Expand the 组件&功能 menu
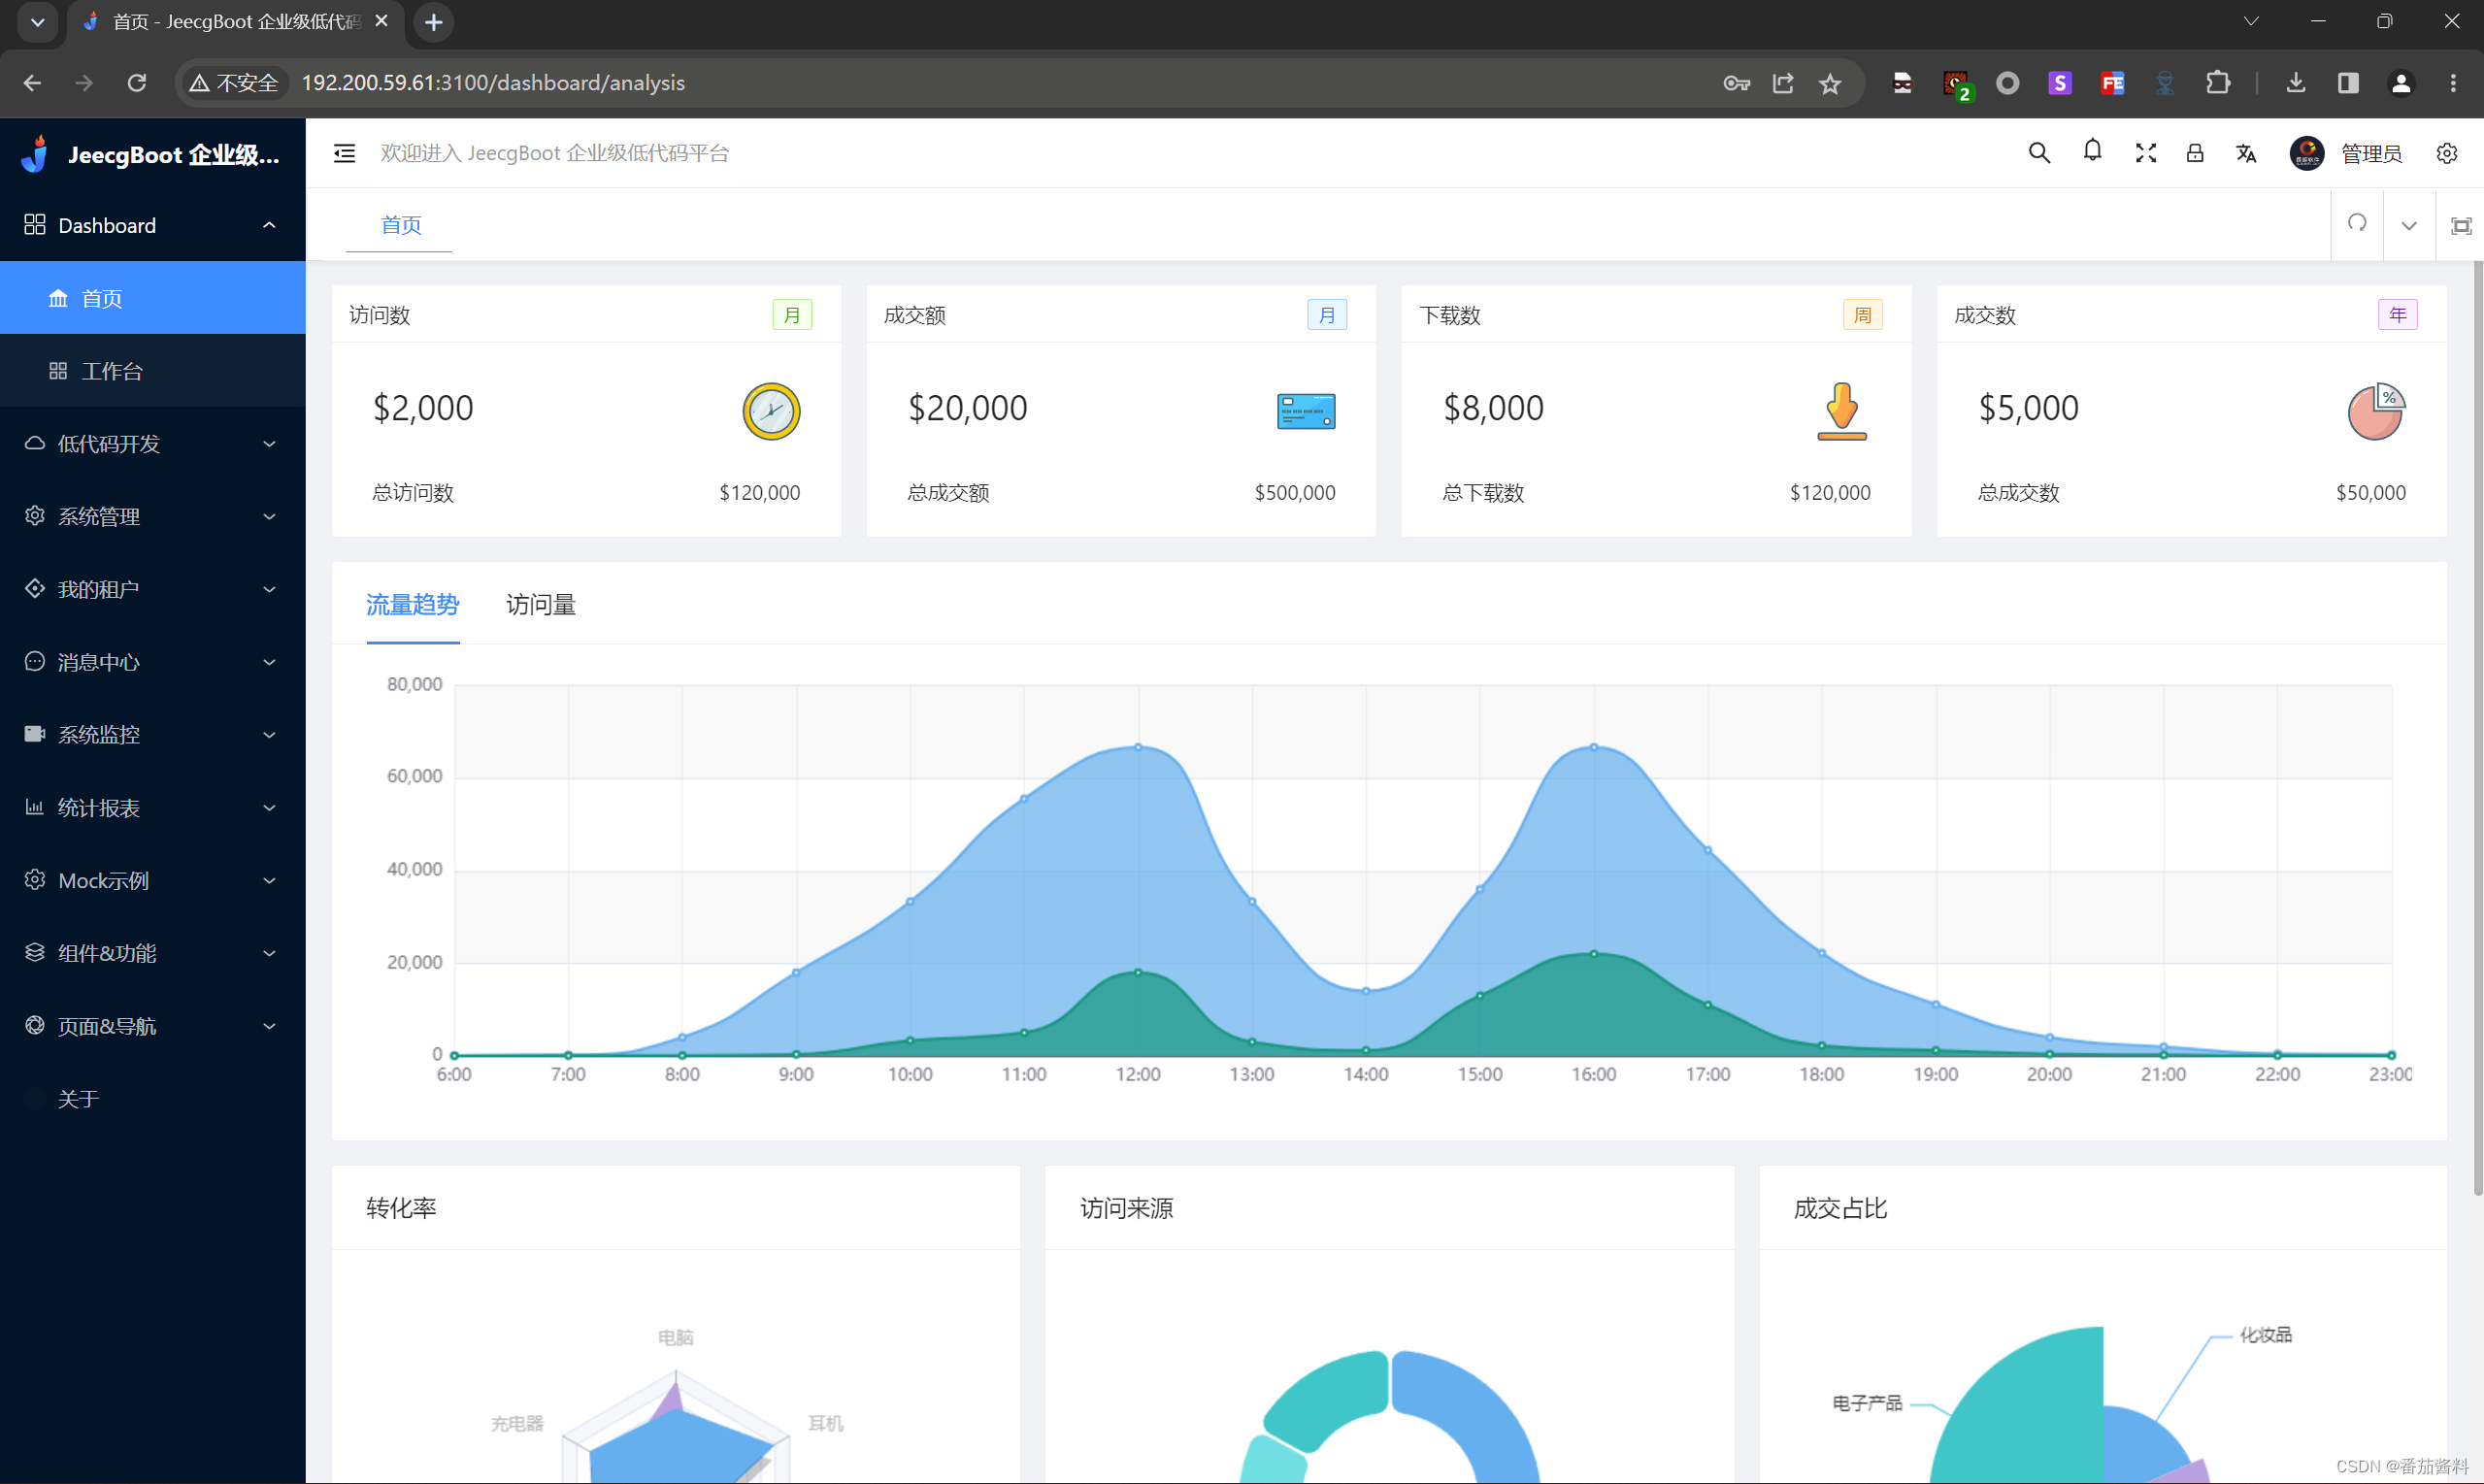Screen dimensions: 2484x1484 pyautogui.click(x=153, y=953)
